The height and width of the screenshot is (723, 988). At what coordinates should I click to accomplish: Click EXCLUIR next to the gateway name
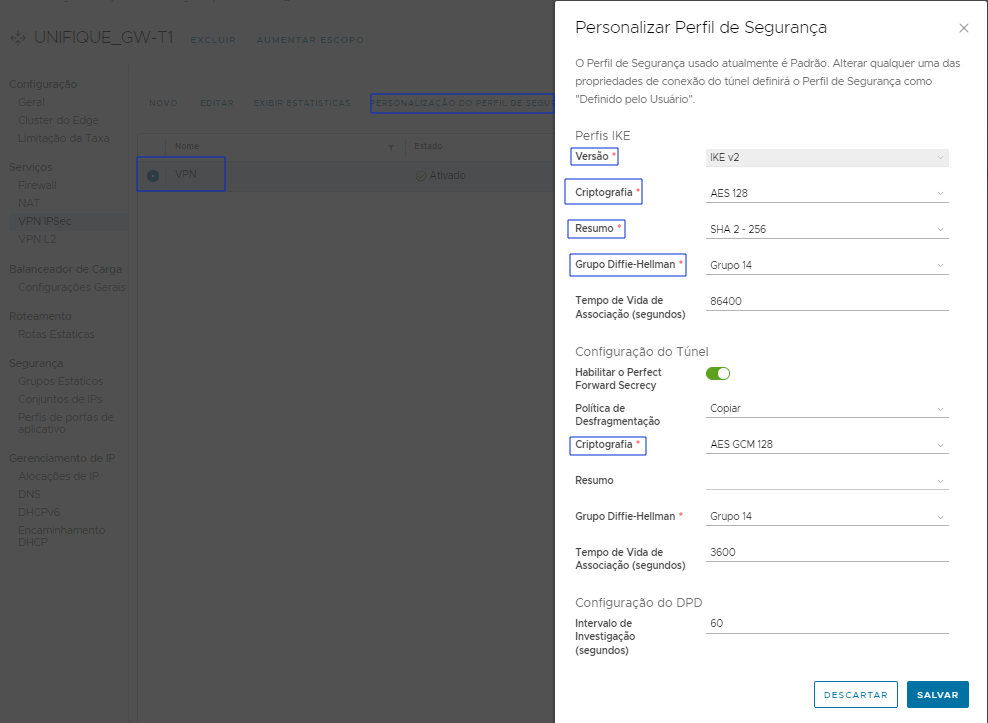tap(213, 40)
